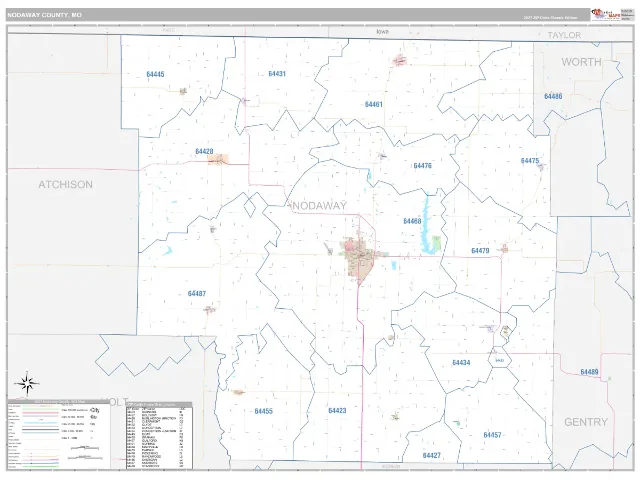Image resolution: width=640 pixels, height=480 pixels.
Task: Select ZIP code label 64487
Action: click(197, 293)
